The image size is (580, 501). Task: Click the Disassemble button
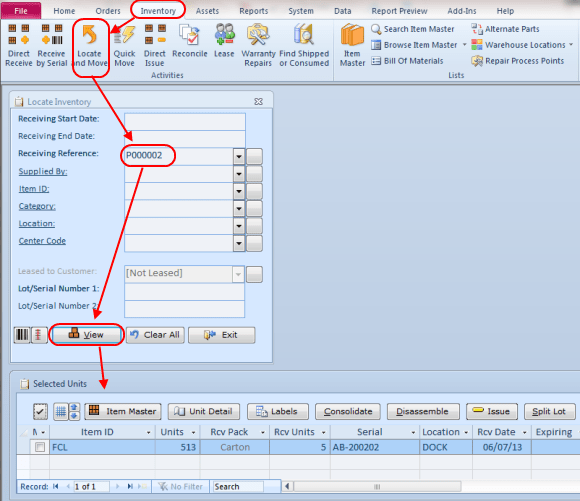tap(423, 411)
